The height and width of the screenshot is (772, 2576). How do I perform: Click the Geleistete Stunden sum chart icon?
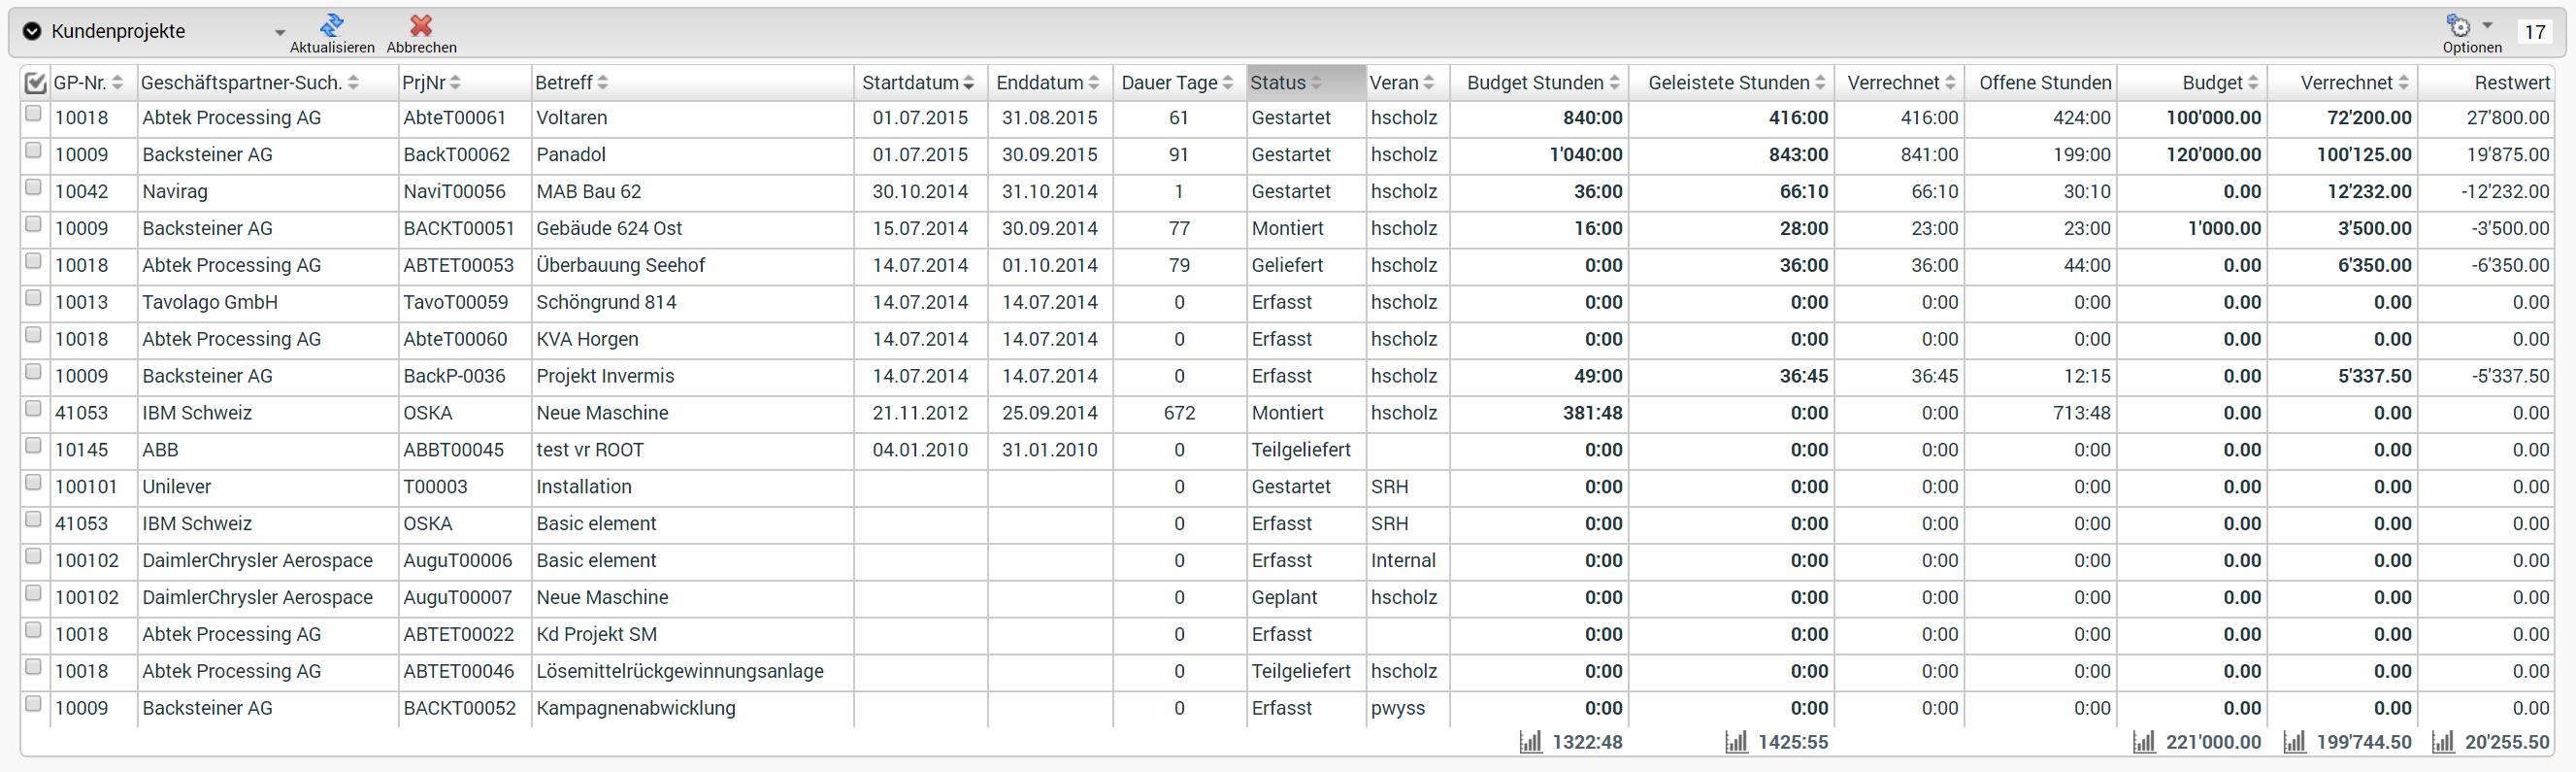1736,742
